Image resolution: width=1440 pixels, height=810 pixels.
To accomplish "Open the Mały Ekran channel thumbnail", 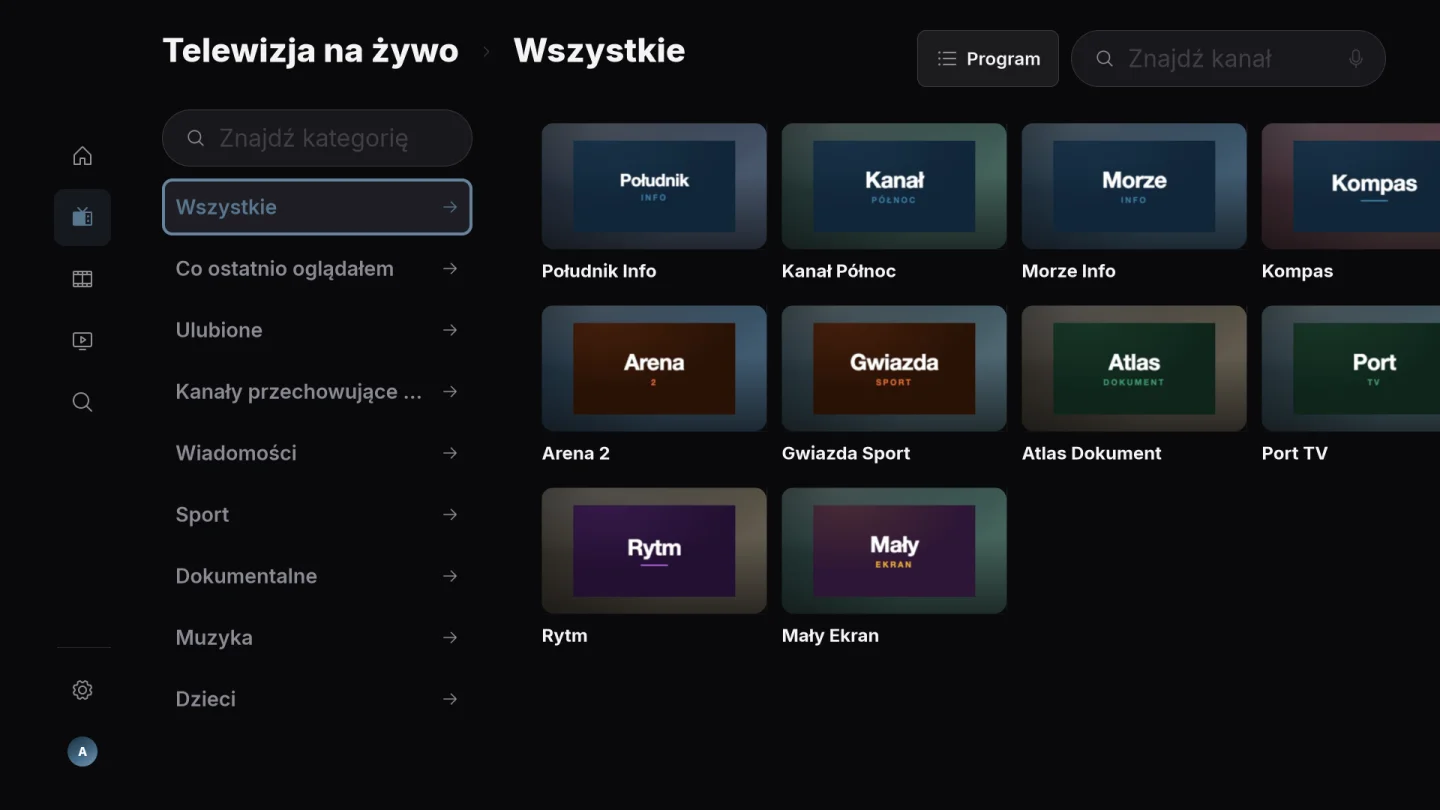I will (x=894, y=550).
